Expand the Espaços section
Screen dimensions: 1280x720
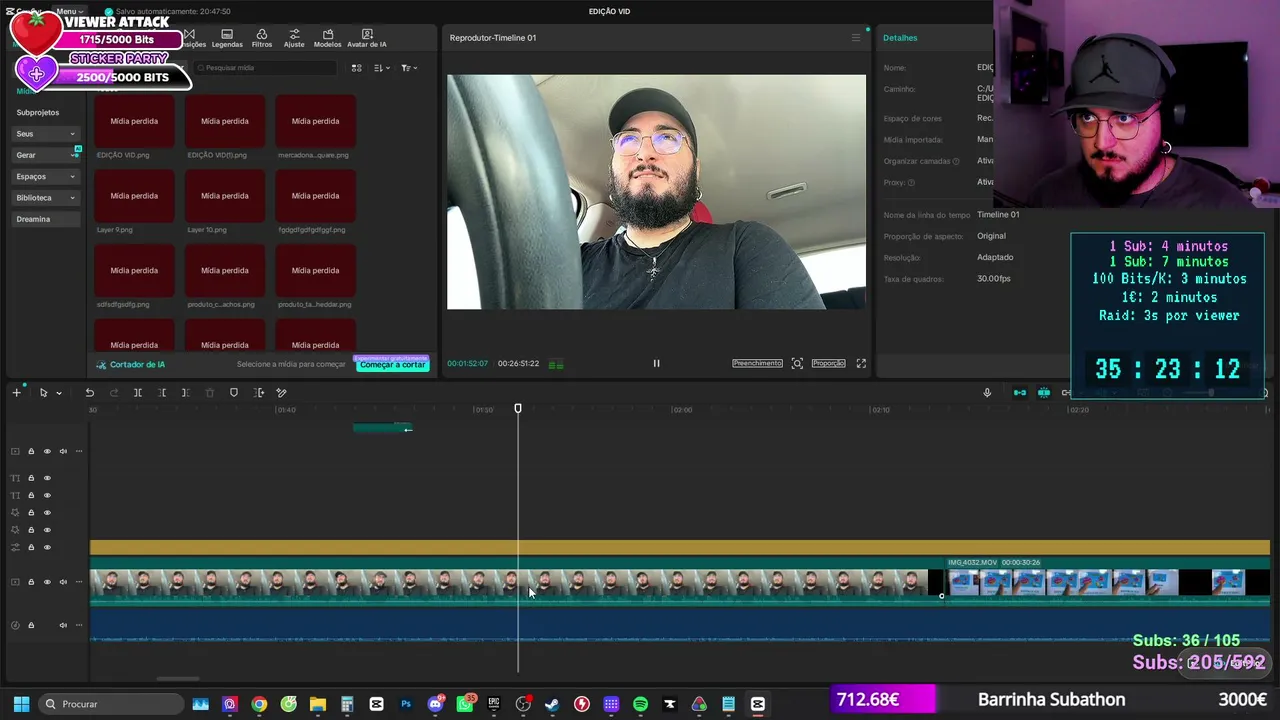click(x=46, y=176)
